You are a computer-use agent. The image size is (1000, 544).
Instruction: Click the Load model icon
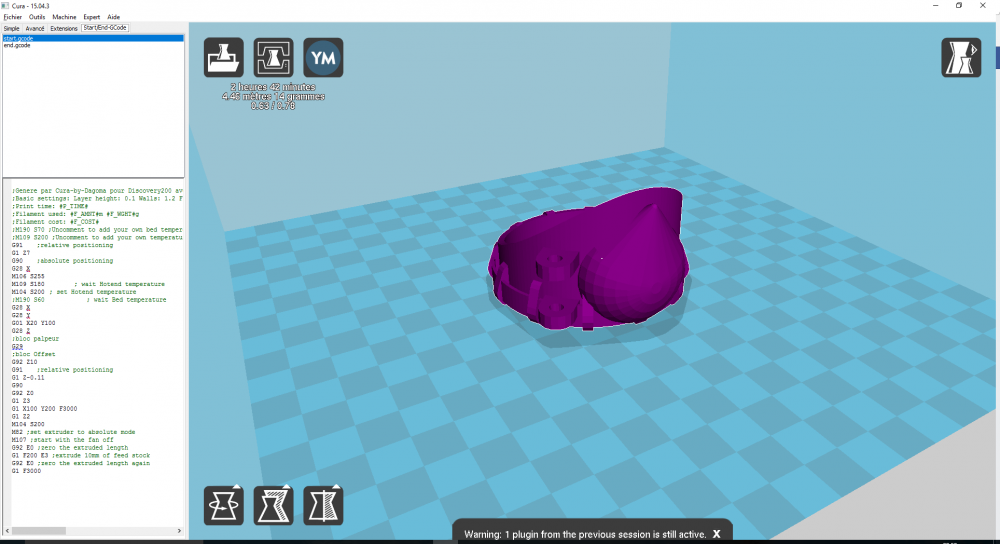click(223, 57)
